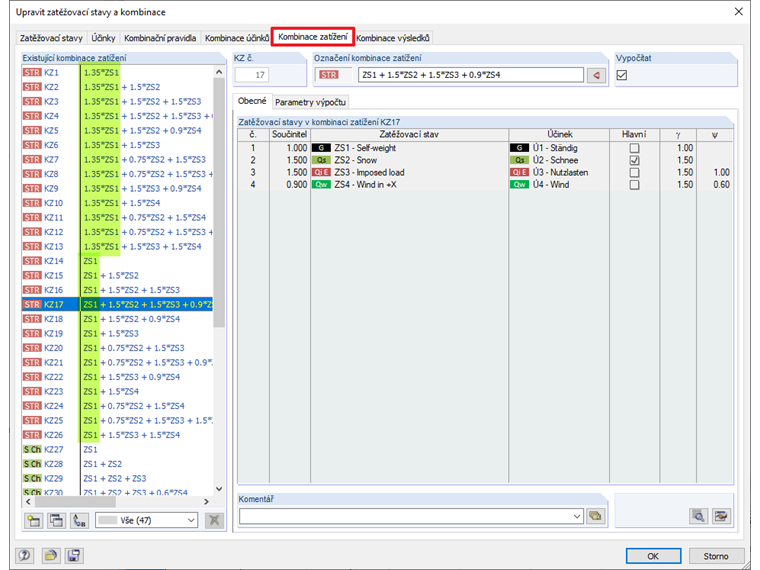Toggle Hlavní checkbox for ZS4 - Wind
This screenshot has width=760, height=570.
(634, 185)
